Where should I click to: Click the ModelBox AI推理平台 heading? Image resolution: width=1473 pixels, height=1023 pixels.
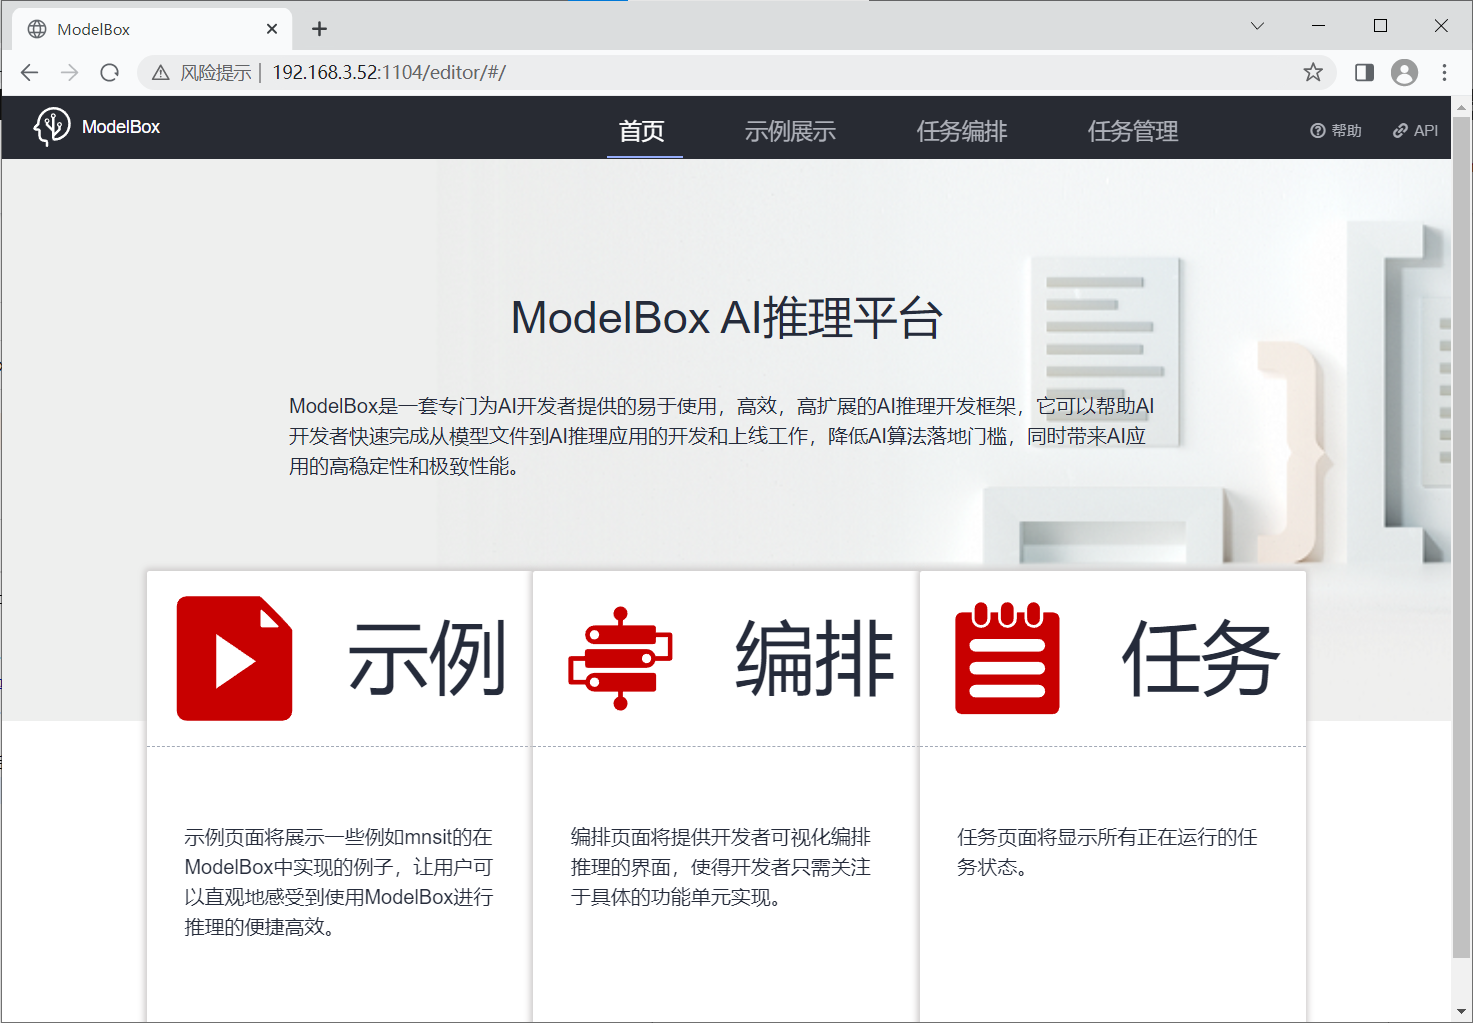point(727,318)
